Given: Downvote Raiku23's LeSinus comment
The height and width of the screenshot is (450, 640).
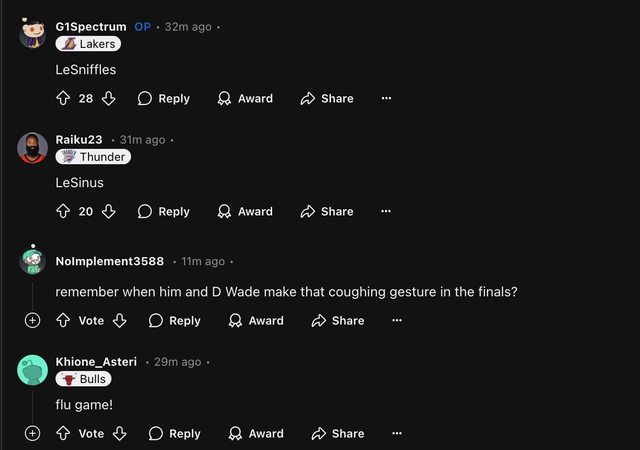Looking at the screenshot, I should pos(109,211).
